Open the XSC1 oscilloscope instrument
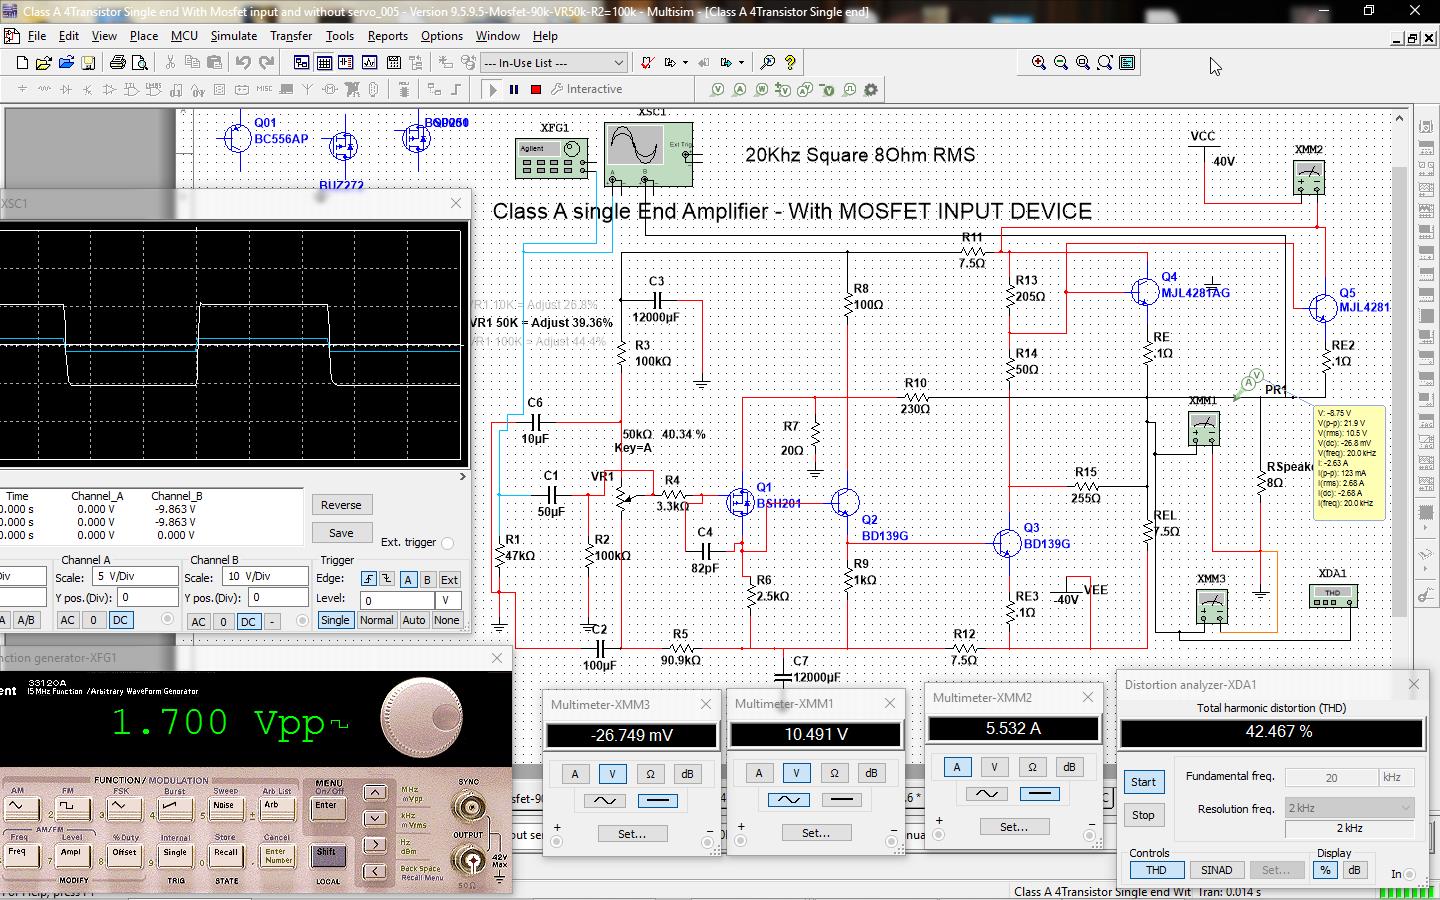Screen dimensions: 1440x900 coord(648,154)
